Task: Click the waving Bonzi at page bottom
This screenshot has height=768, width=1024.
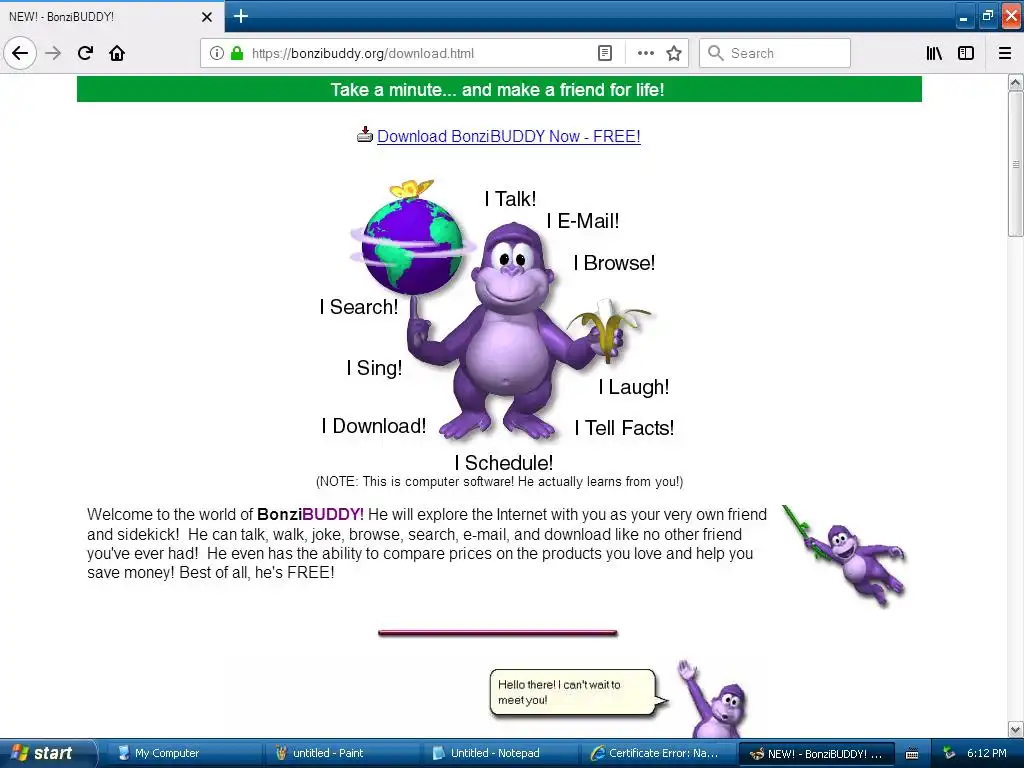Action: pyautogui.click(x=713, y=699)
